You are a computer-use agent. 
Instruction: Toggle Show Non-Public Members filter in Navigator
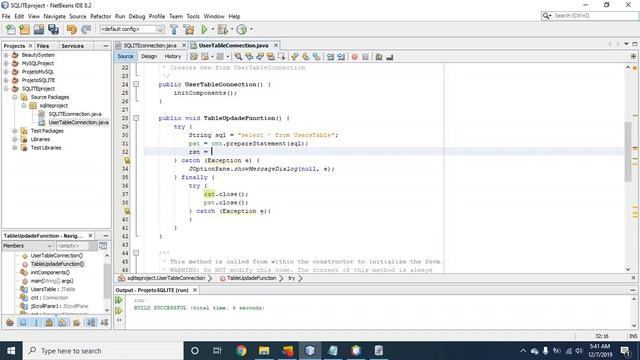pos(49,322)
